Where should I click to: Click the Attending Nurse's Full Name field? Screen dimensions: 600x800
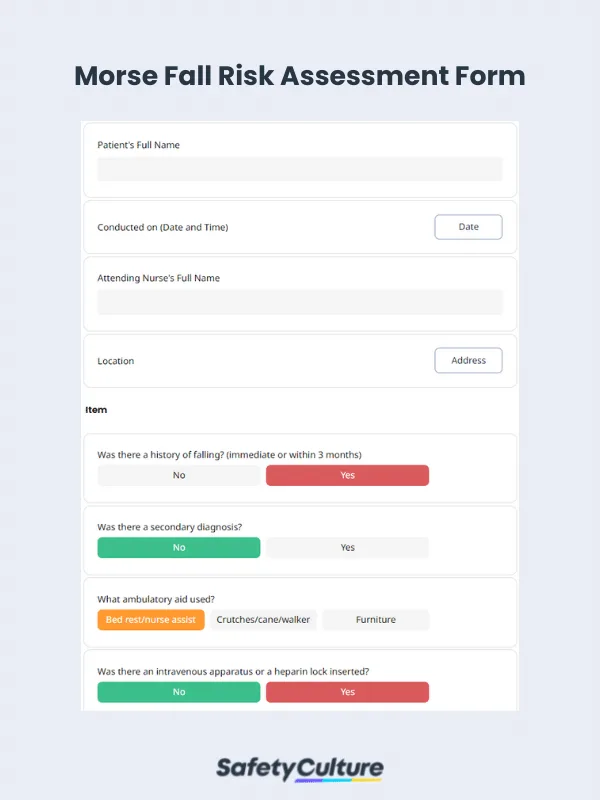pos(299,302)
